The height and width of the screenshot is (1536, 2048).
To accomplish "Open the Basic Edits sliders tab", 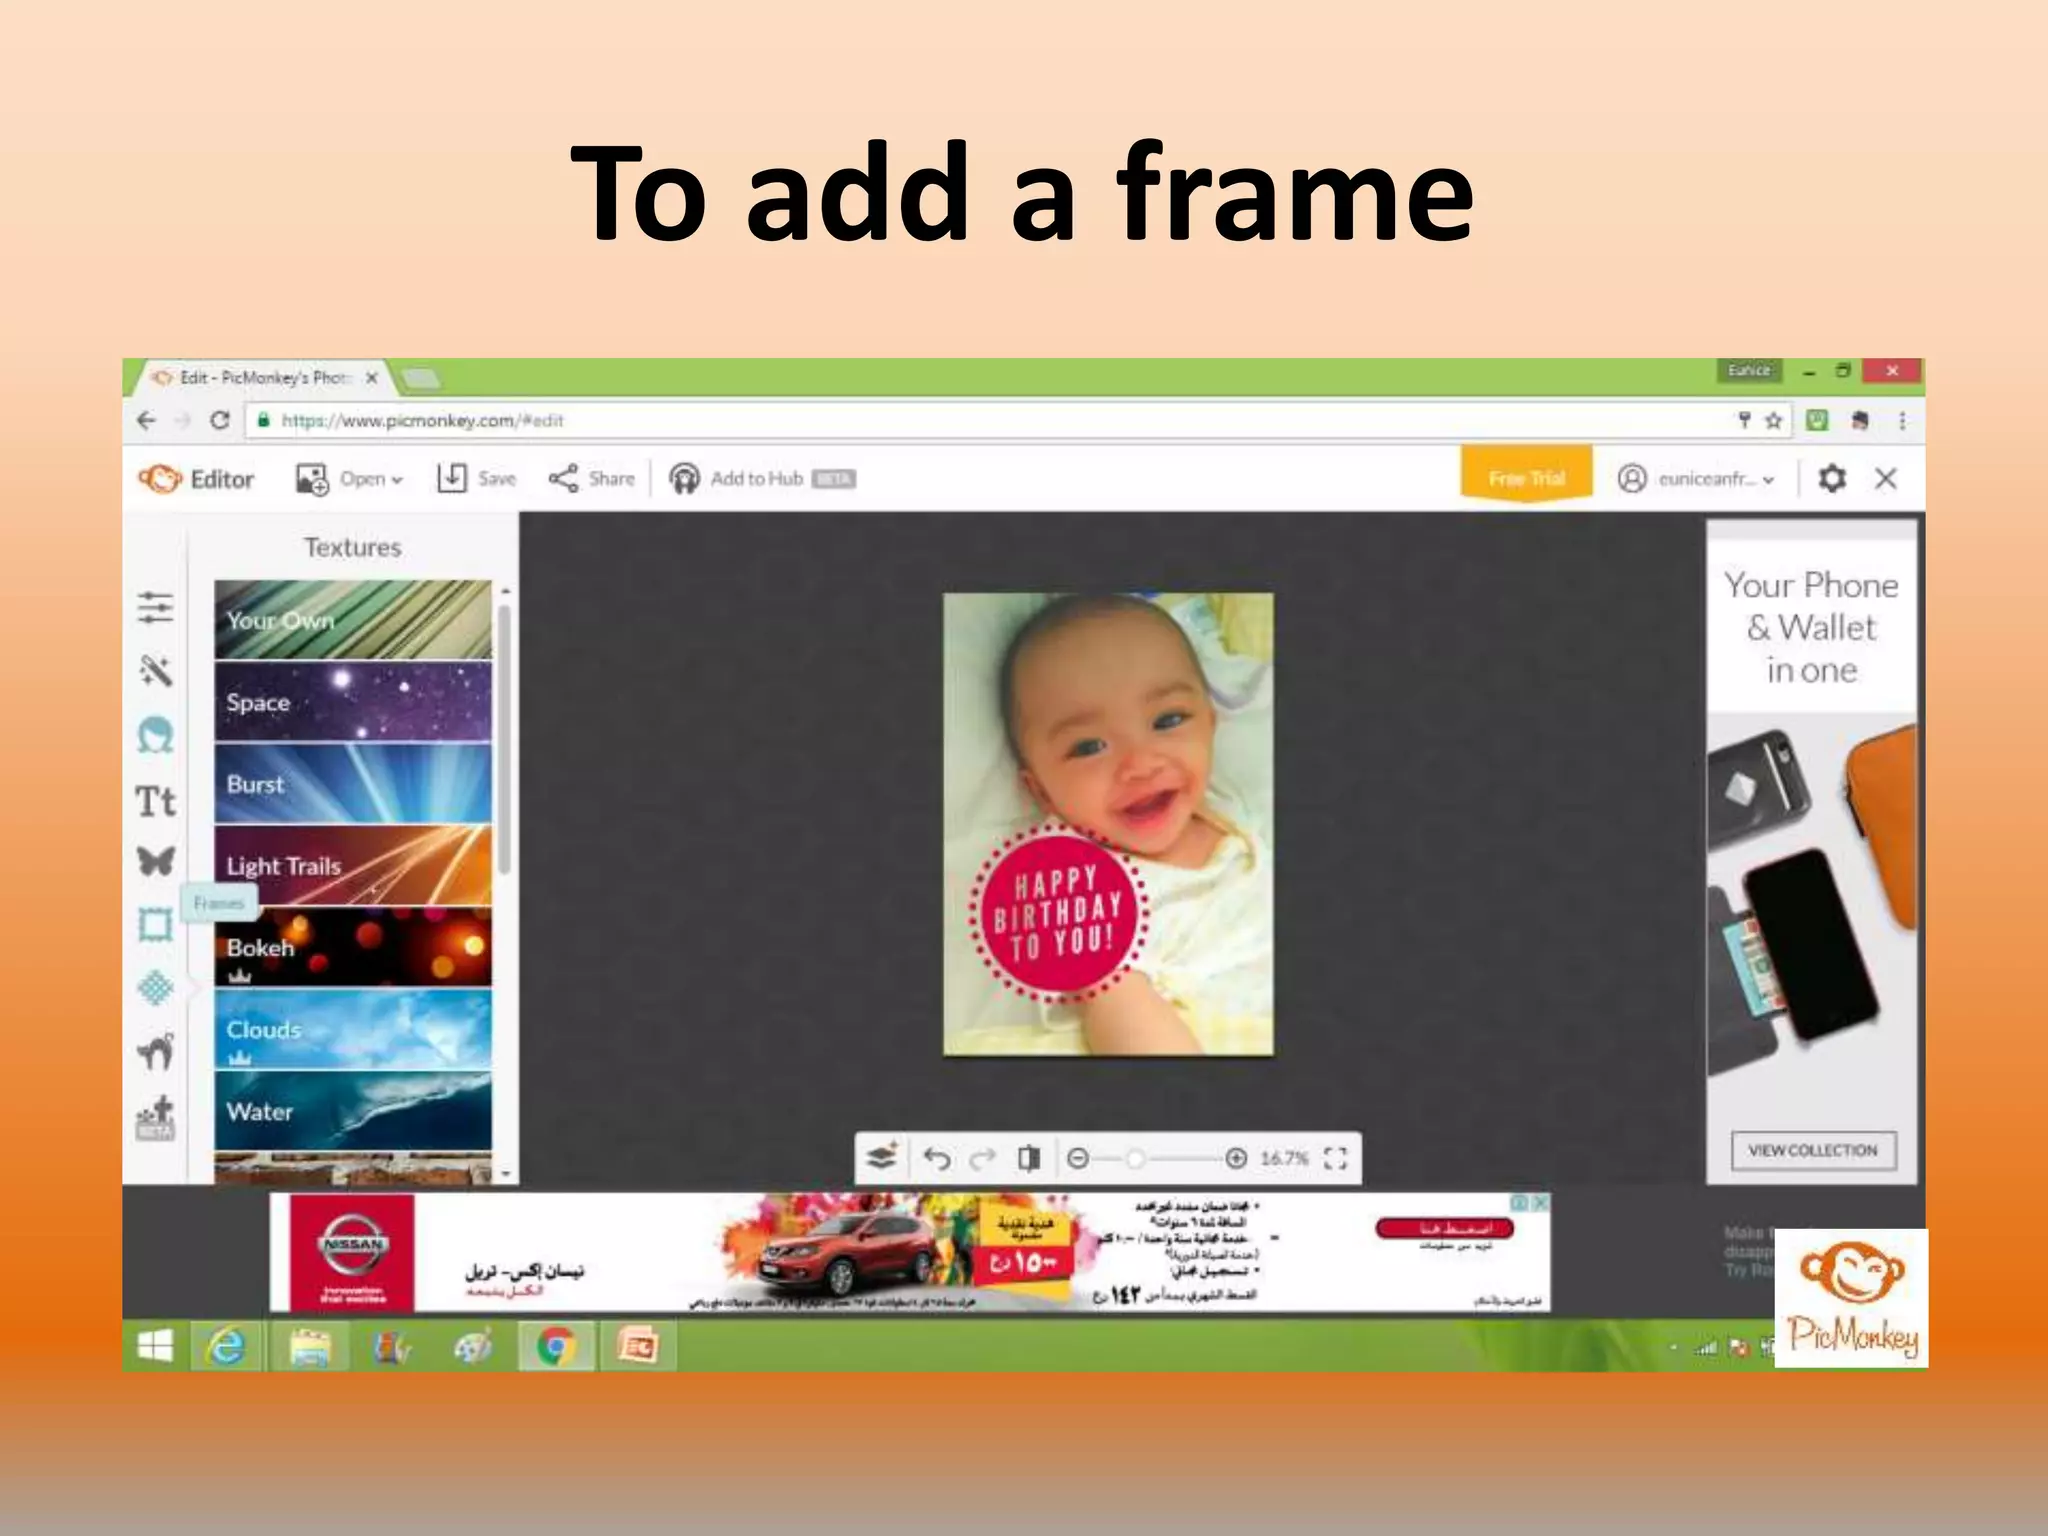I will click(155, 607).
